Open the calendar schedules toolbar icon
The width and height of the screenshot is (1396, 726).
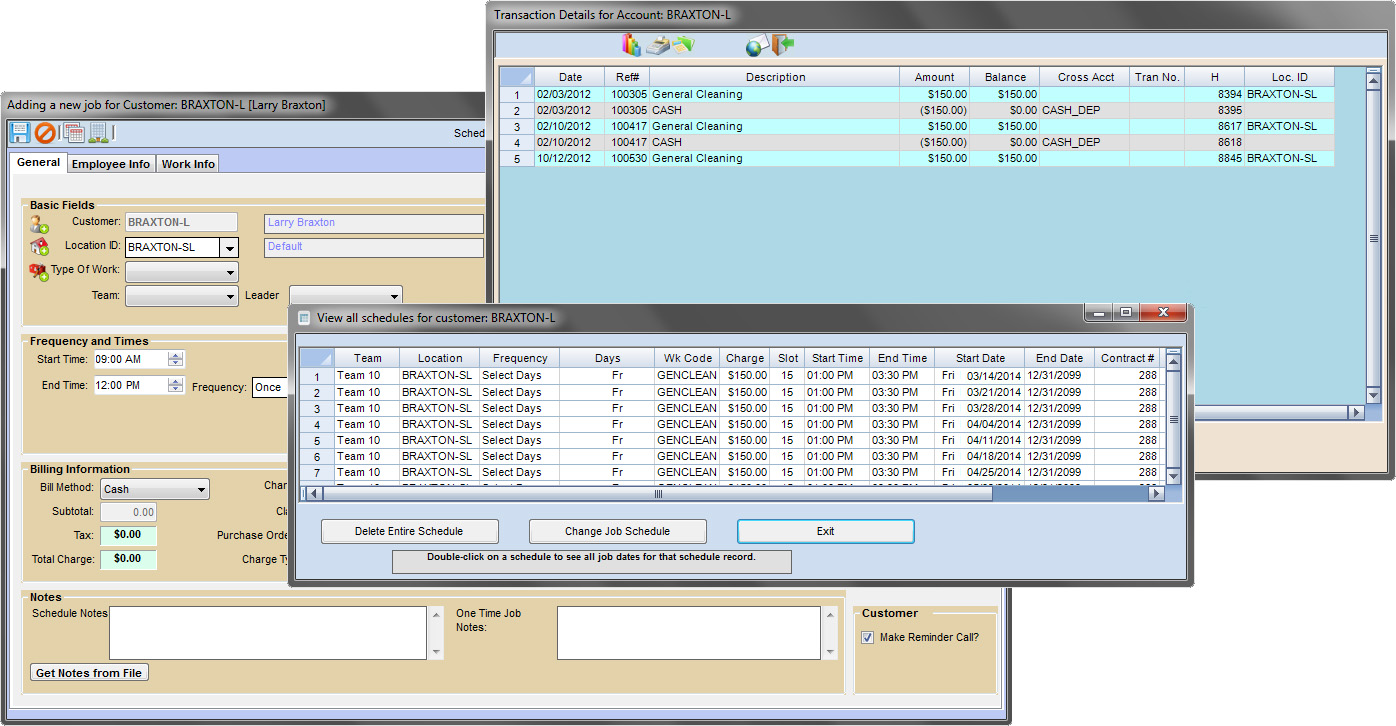(x=74, y=132)
